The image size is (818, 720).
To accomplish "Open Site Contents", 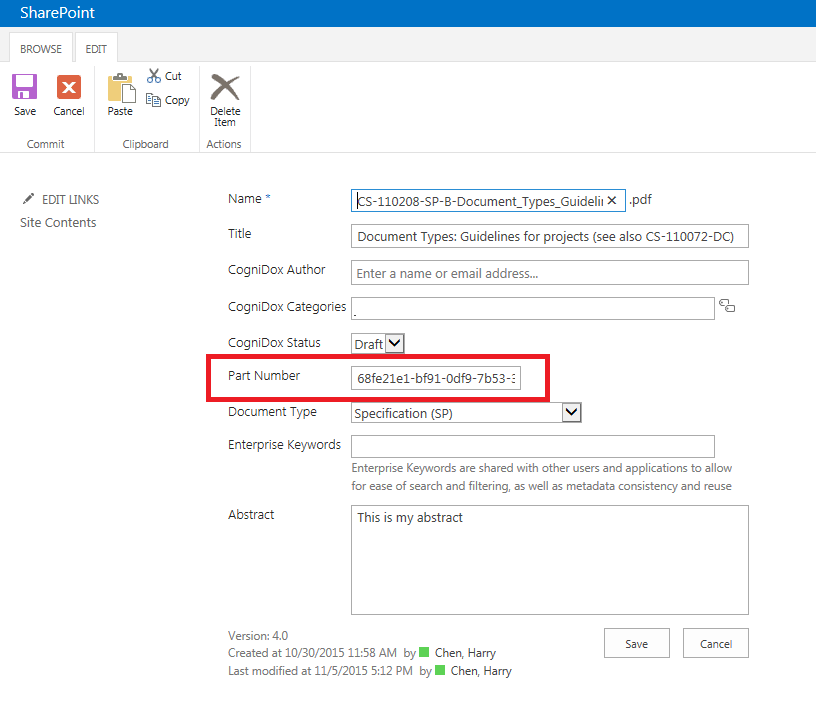I will pyautogui.click(x=57, y=222).
